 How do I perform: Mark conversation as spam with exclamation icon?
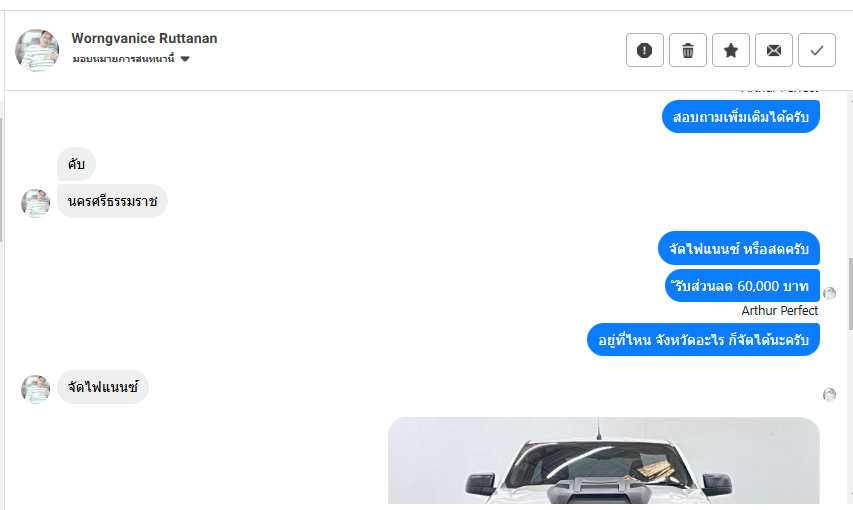645,50
